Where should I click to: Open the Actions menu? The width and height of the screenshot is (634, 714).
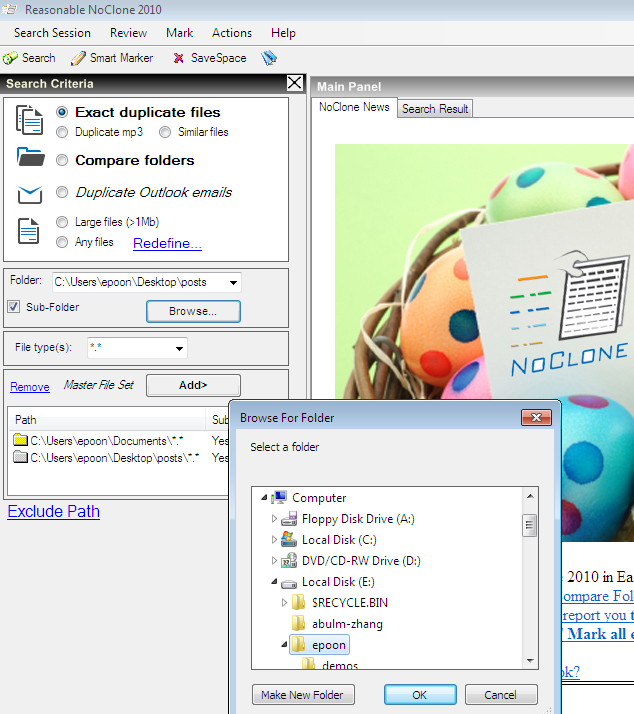[232, 33]
